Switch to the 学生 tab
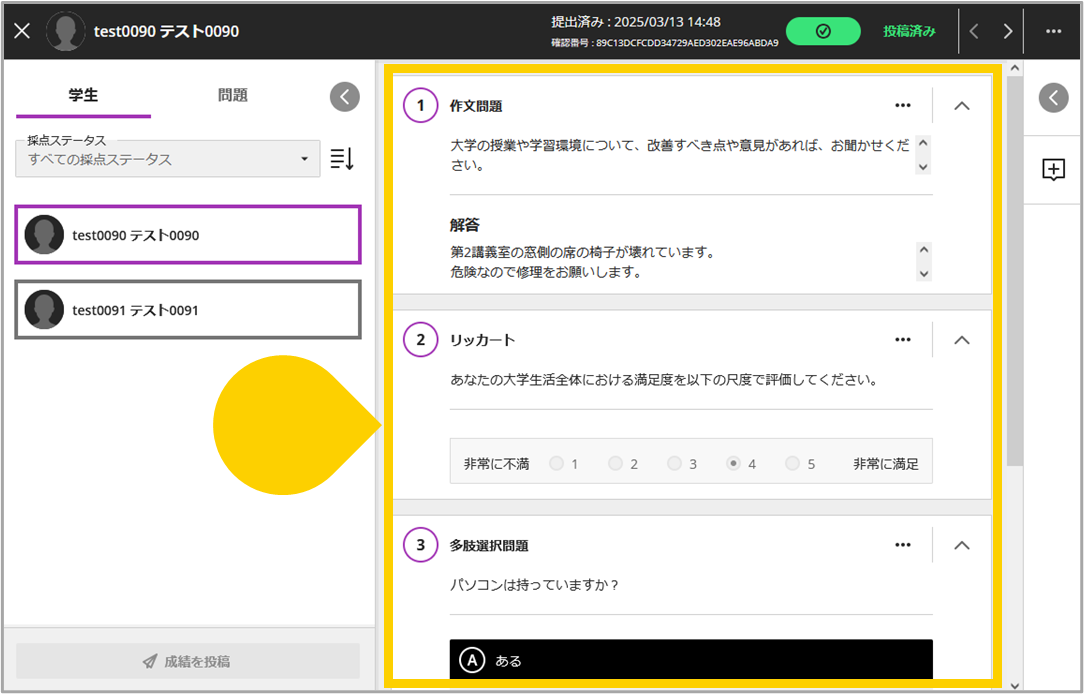This screenshot has width=1084, height=694. click(x=83, y=95)
